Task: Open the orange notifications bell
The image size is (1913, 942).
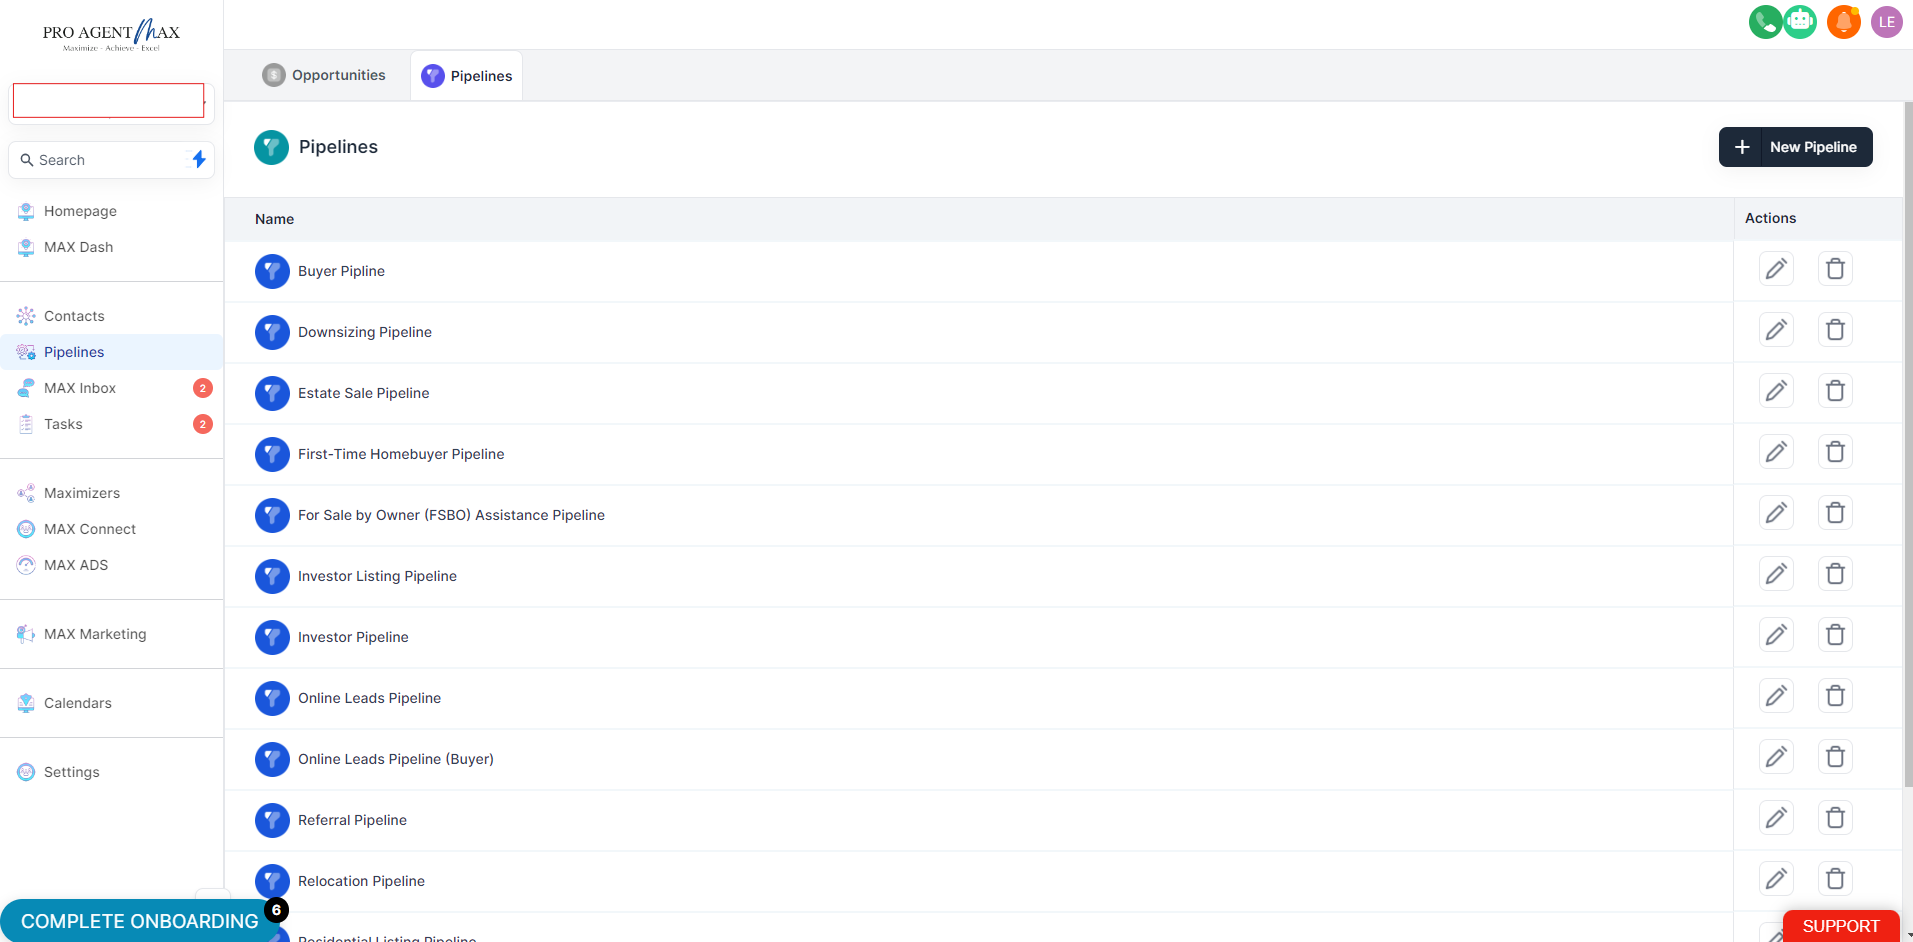Action: 1844,22
